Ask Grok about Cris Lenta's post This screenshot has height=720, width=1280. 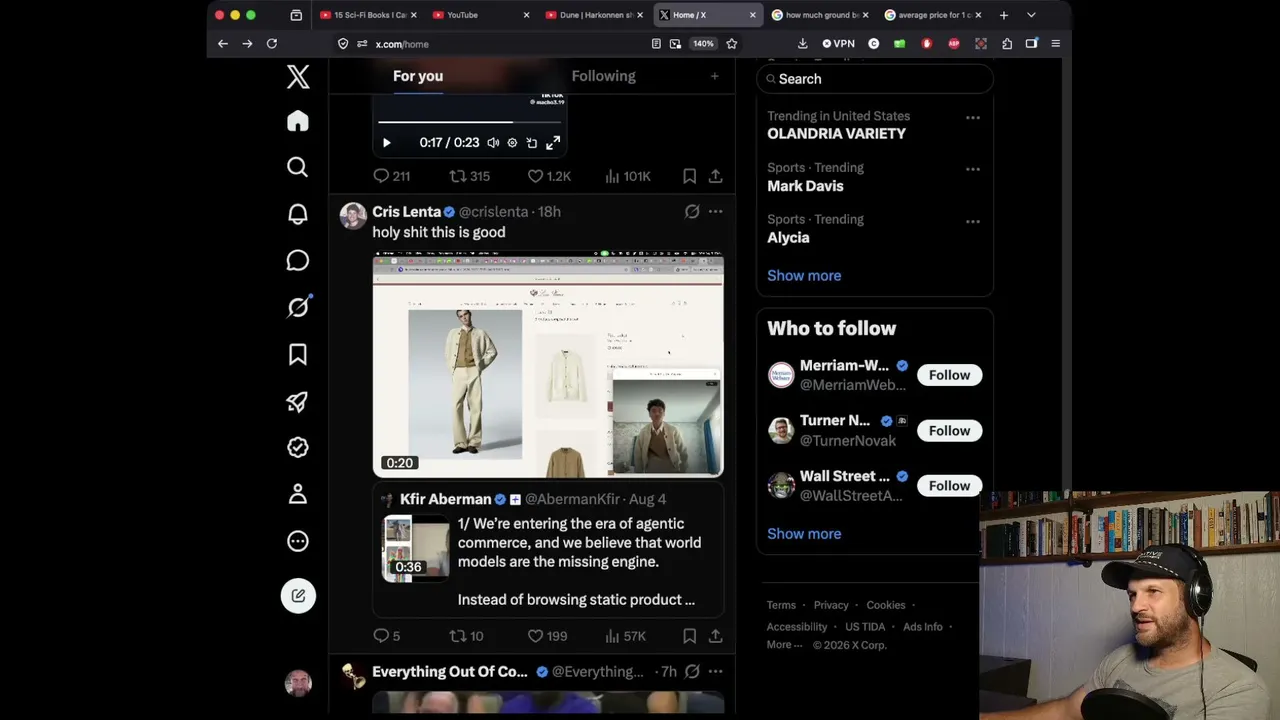pos(692,212)
